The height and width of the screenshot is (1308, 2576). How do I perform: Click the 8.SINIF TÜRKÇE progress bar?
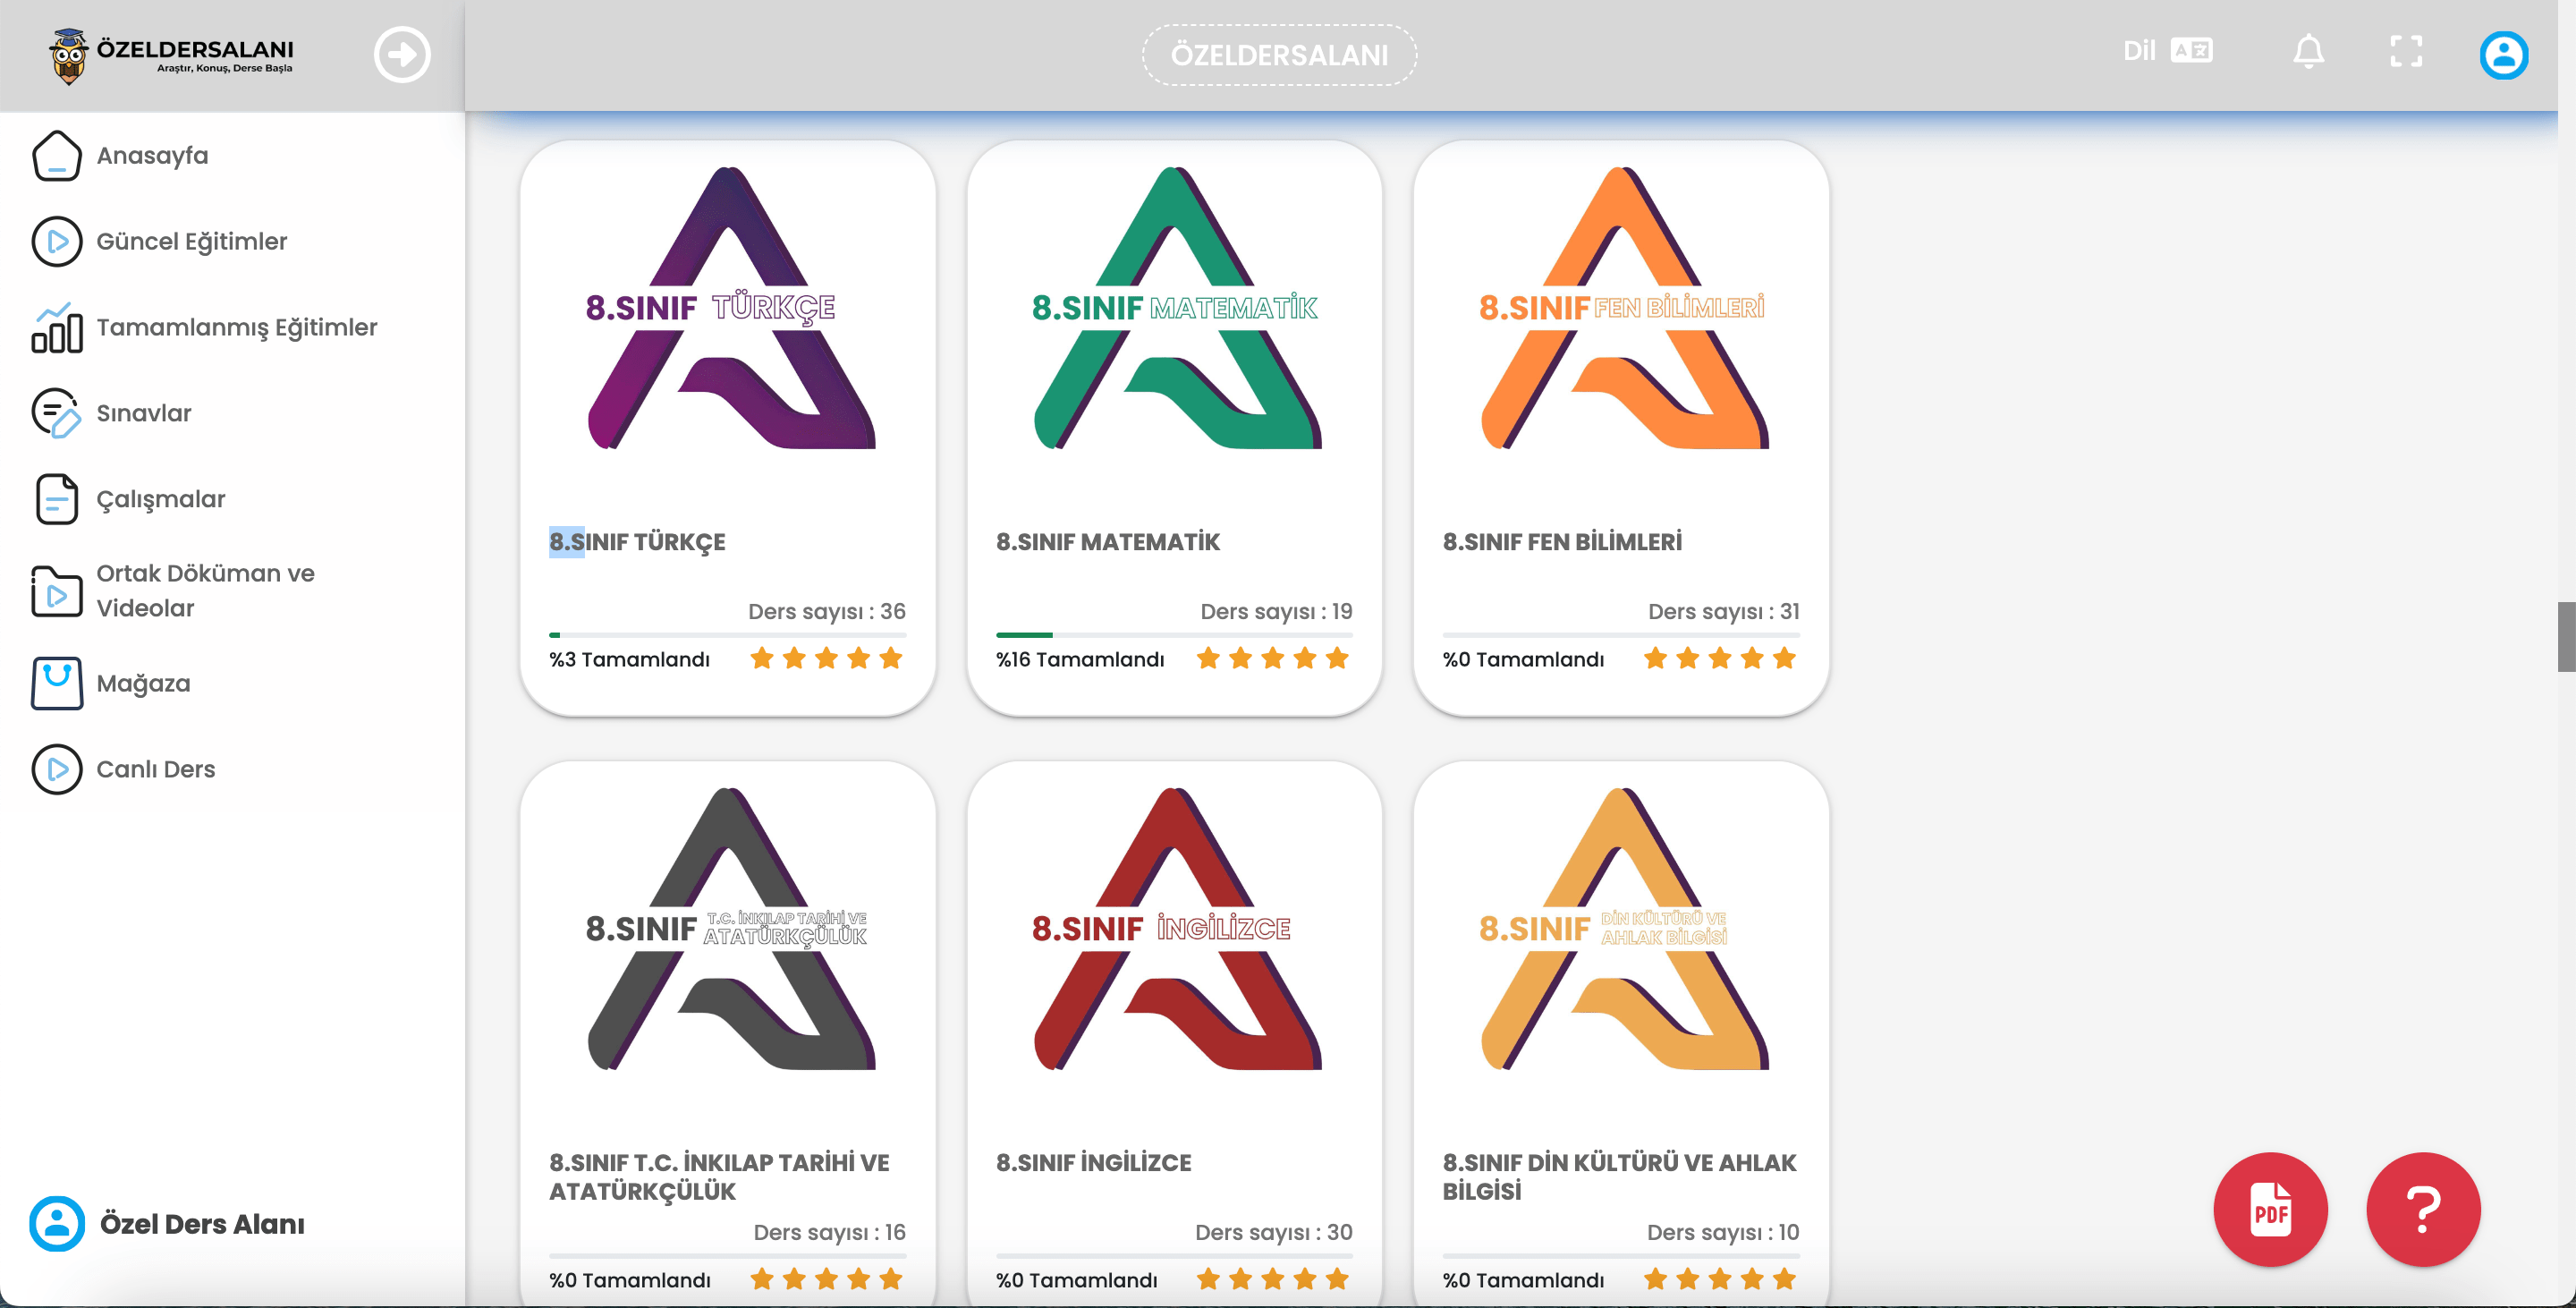pyautogui.click(x=727, y=635)
